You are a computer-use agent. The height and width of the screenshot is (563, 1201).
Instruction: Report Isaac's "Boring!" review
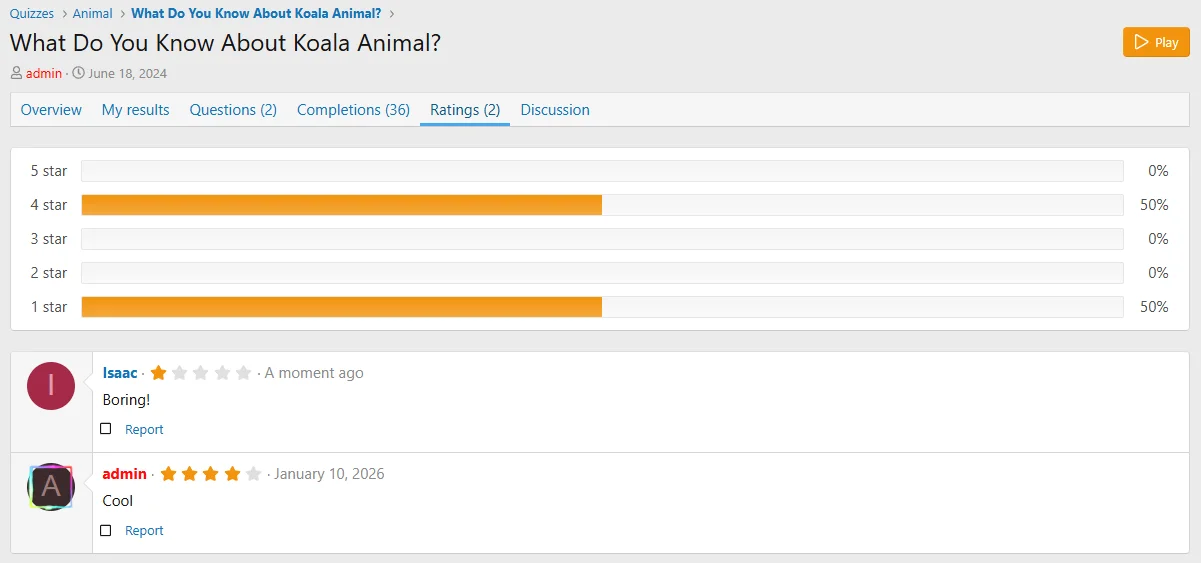point(144,430)
